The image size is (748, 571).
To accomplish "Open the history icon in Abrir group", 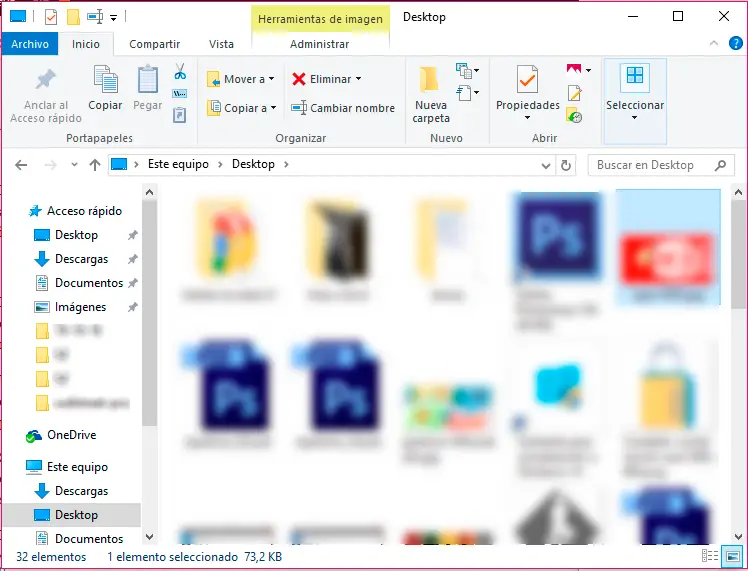I will [574, 115].
